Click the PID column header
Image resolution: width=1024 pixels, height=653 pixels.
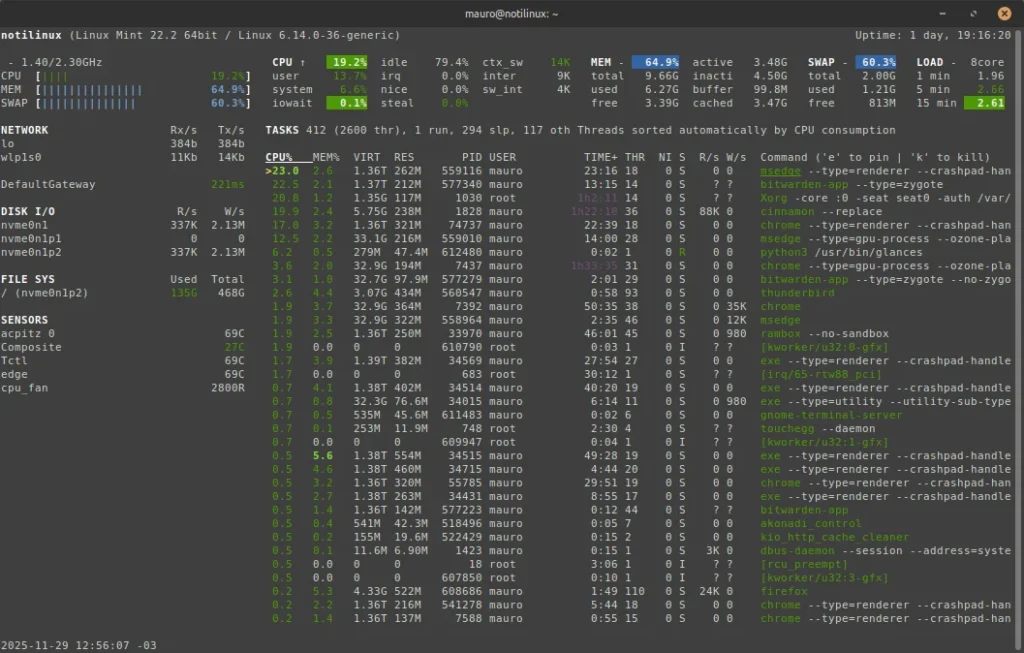(x=472, y=157)
